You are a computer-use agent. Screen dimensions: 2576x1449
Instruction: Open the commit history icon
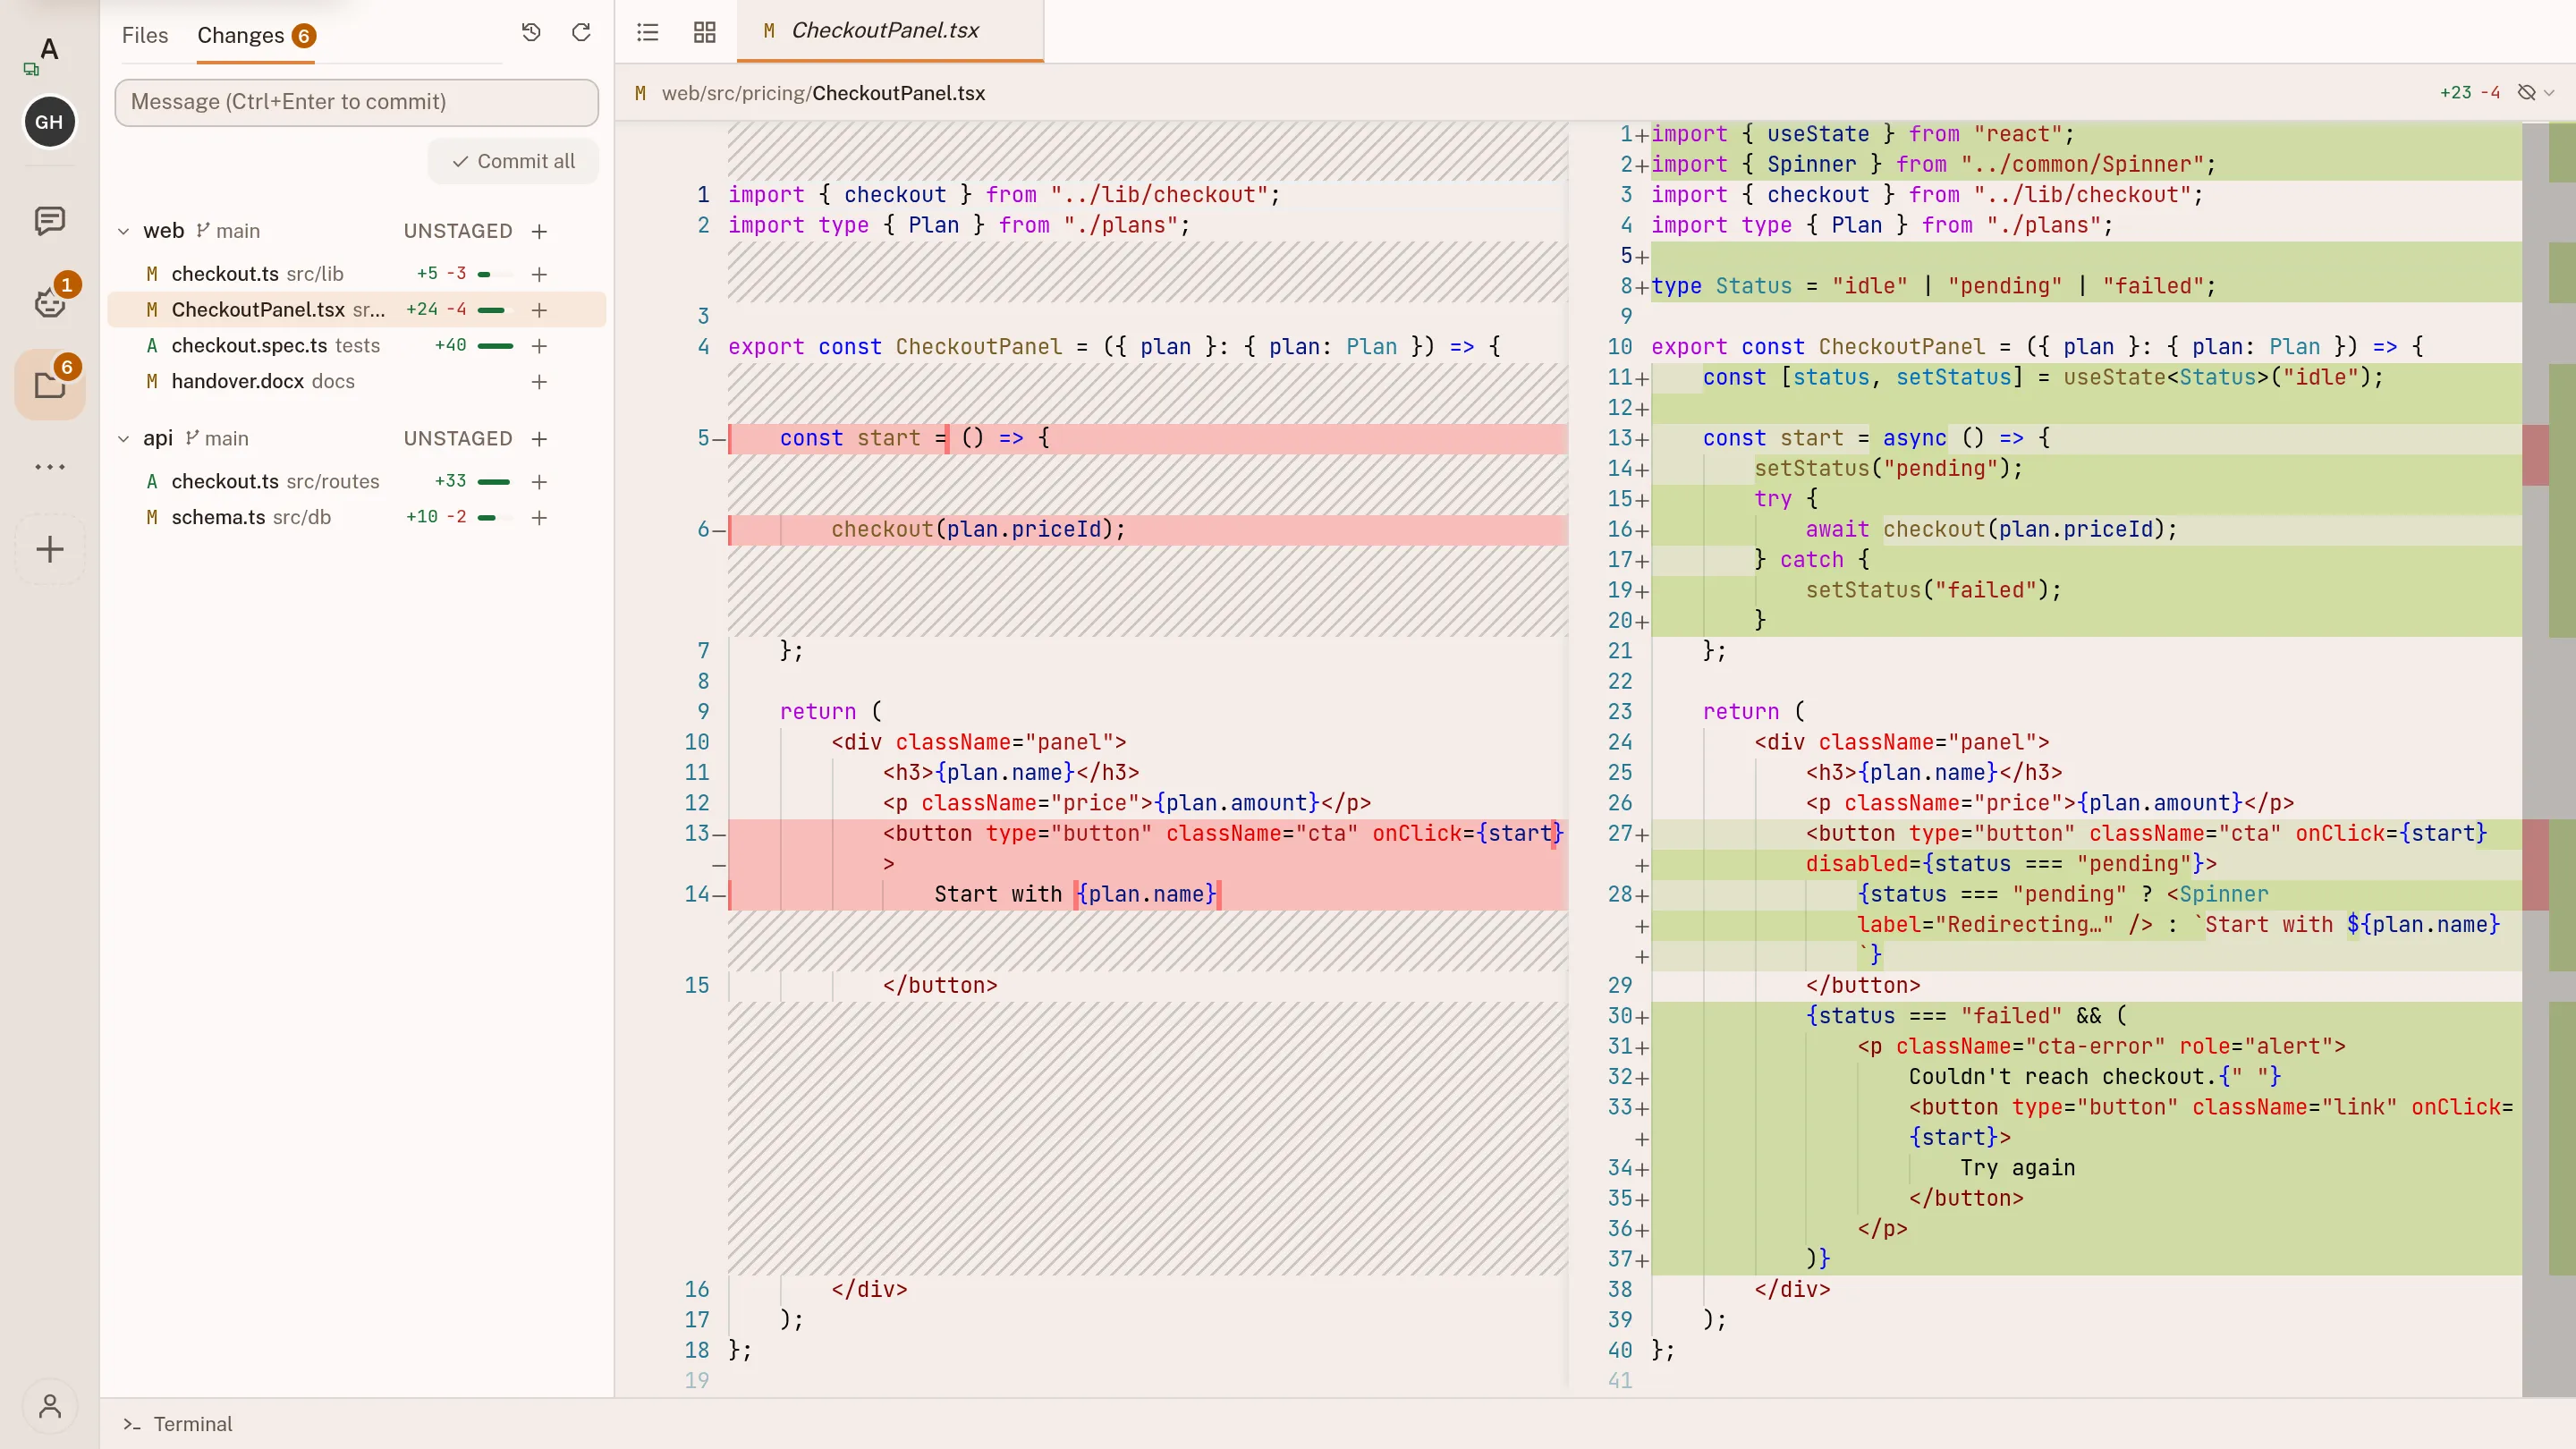(x=531, y=33)
